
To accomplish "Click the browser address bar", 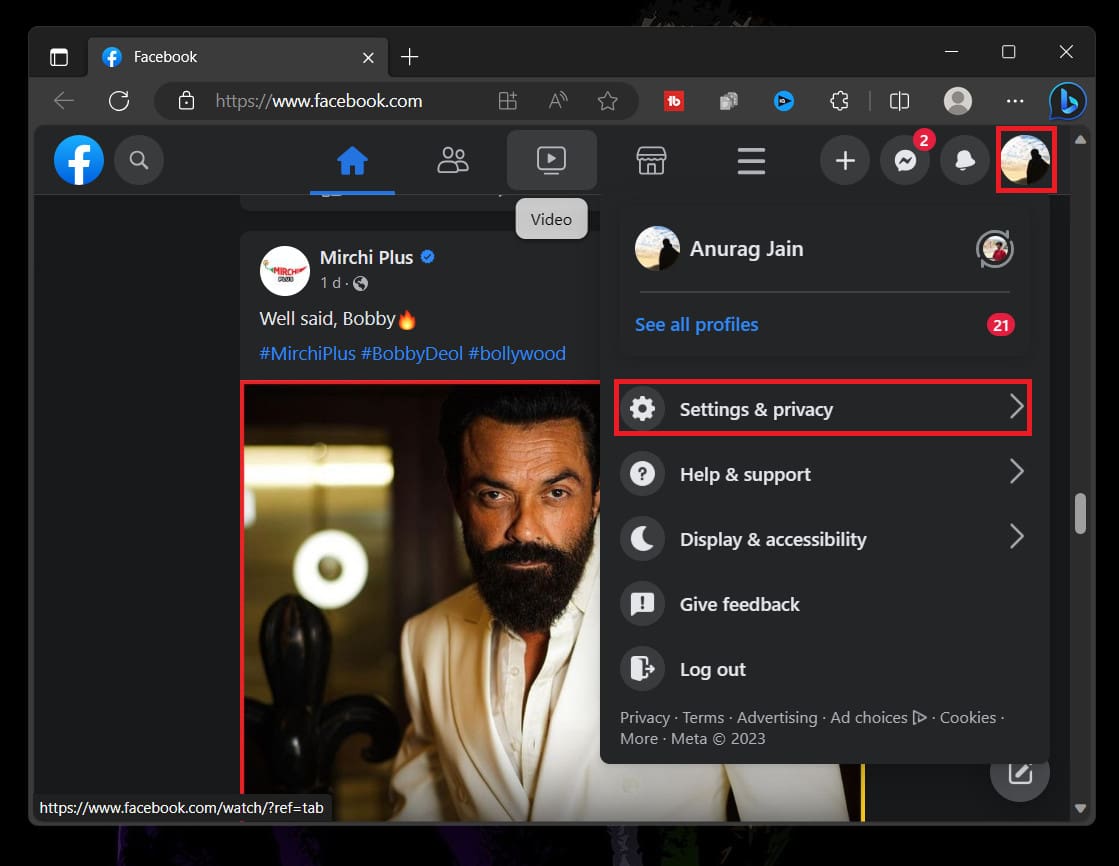I will pyautogui.click(x=340, y=100).
